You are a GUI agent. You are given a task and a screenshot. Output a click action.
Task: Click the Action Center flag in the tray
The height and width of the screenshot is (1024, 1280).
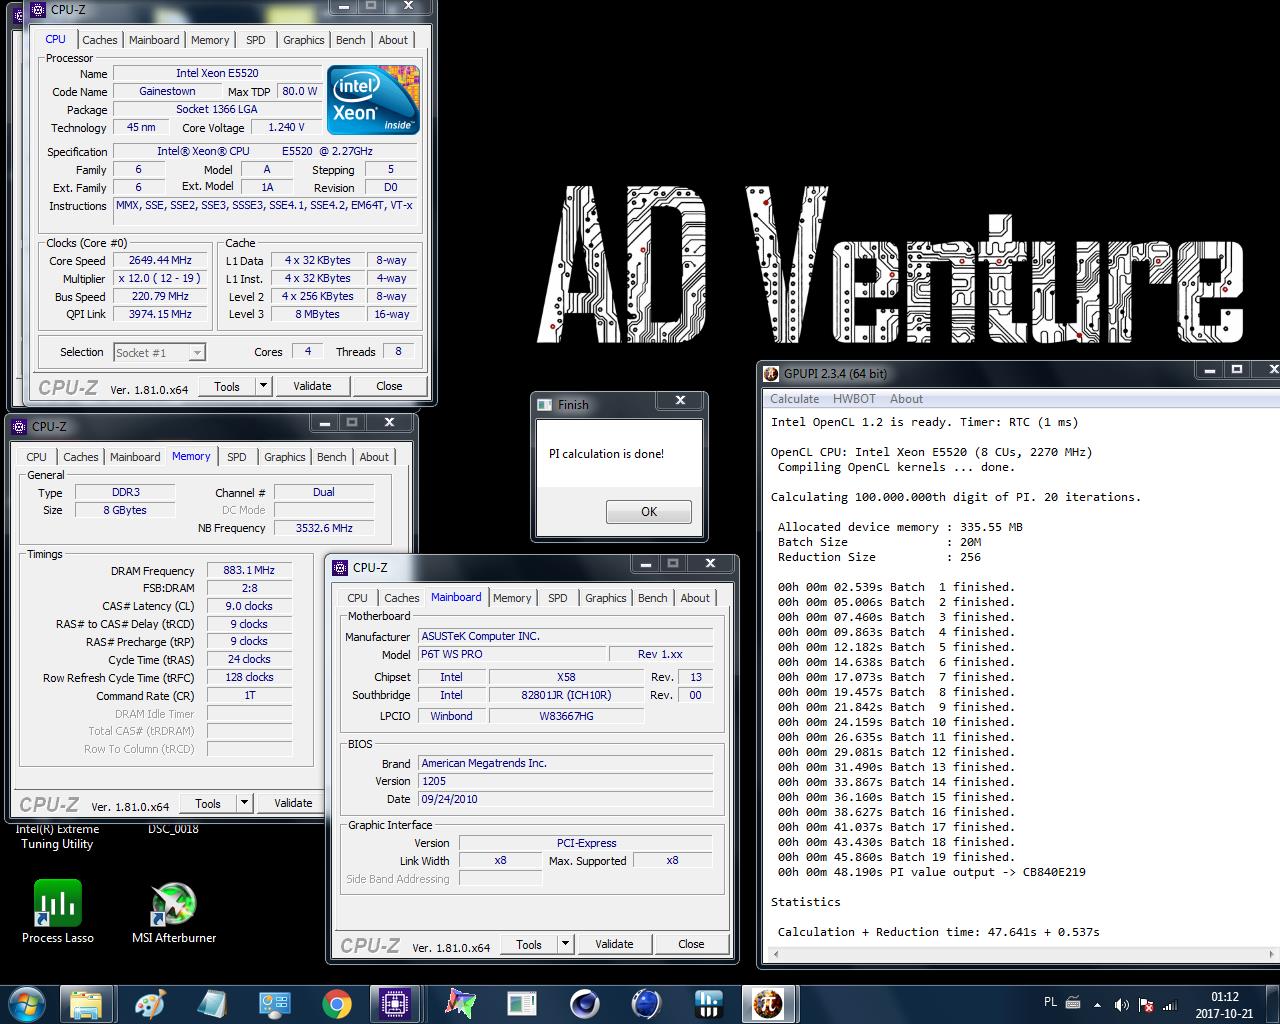pyautogui.click(x=1147, y=1004)
